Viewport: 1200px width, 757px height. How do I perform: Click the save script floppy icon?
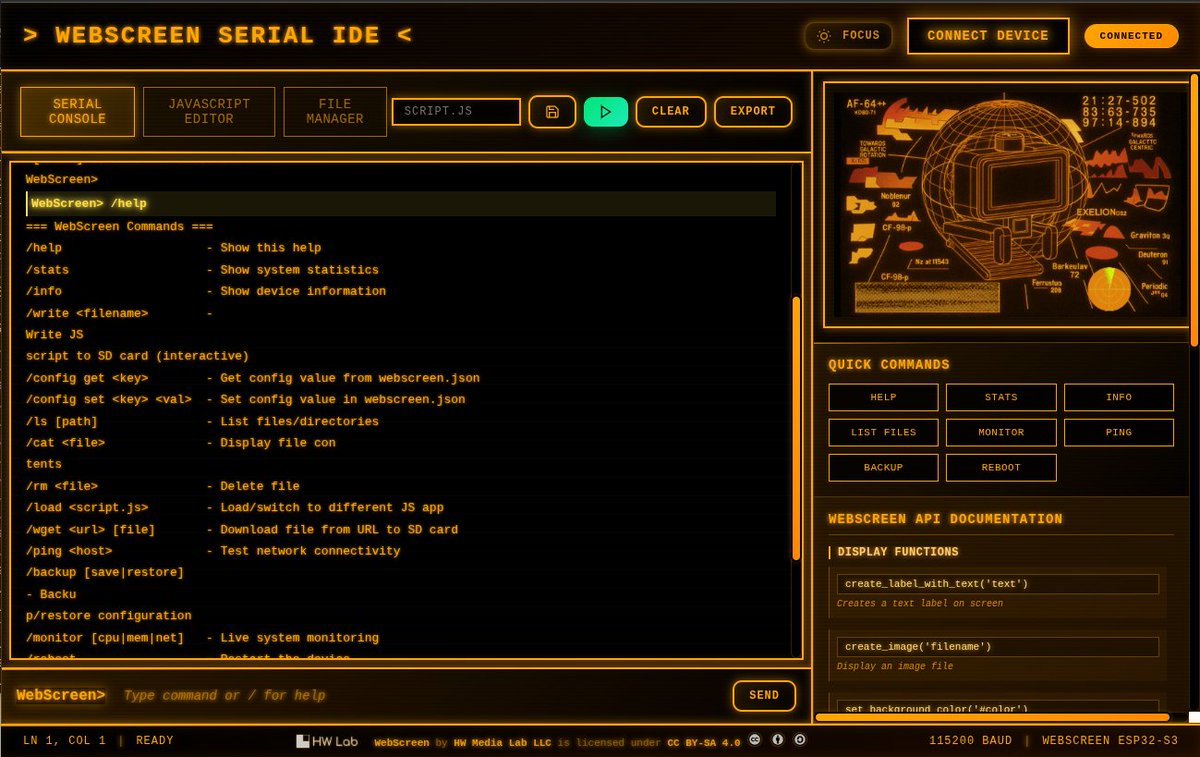pyautogui.click(x=552, y=111)
